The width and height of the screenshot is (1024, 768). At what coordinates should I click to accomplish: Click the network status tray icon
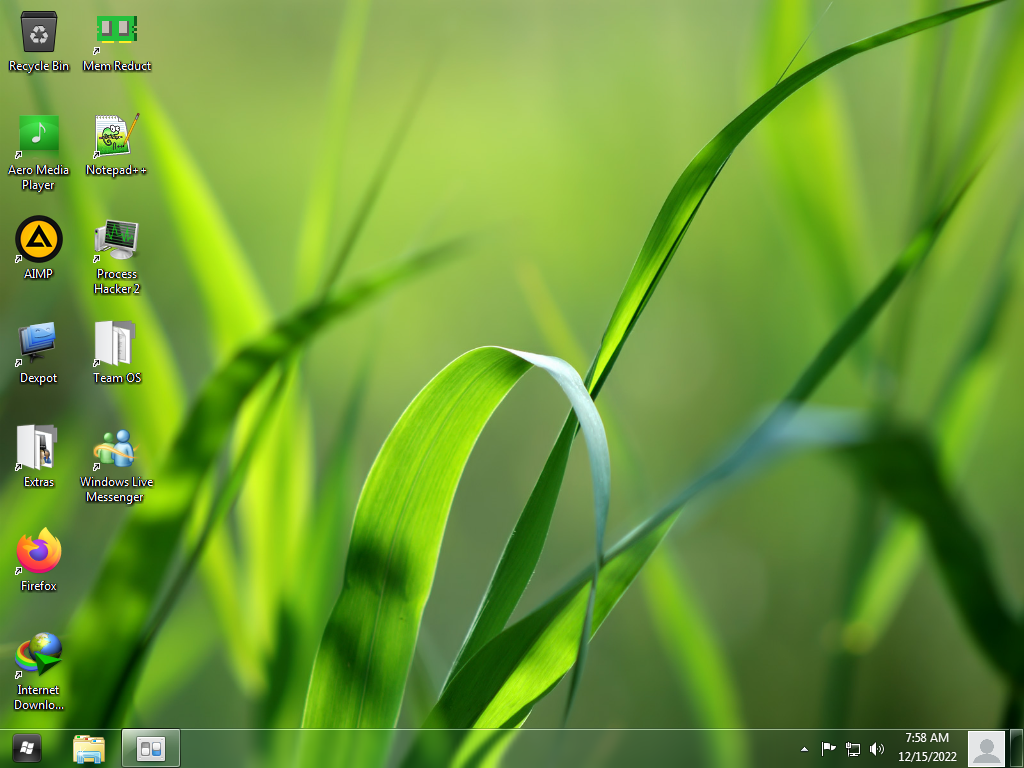pyautogui.click(x=853, y=748)
